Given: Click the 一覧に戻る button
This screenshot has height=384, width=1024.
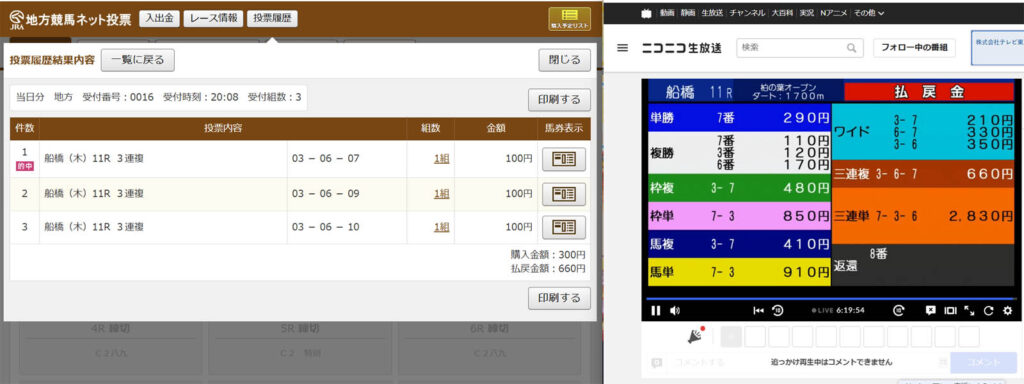Looking at the screenshot, I should click(138, 60).
